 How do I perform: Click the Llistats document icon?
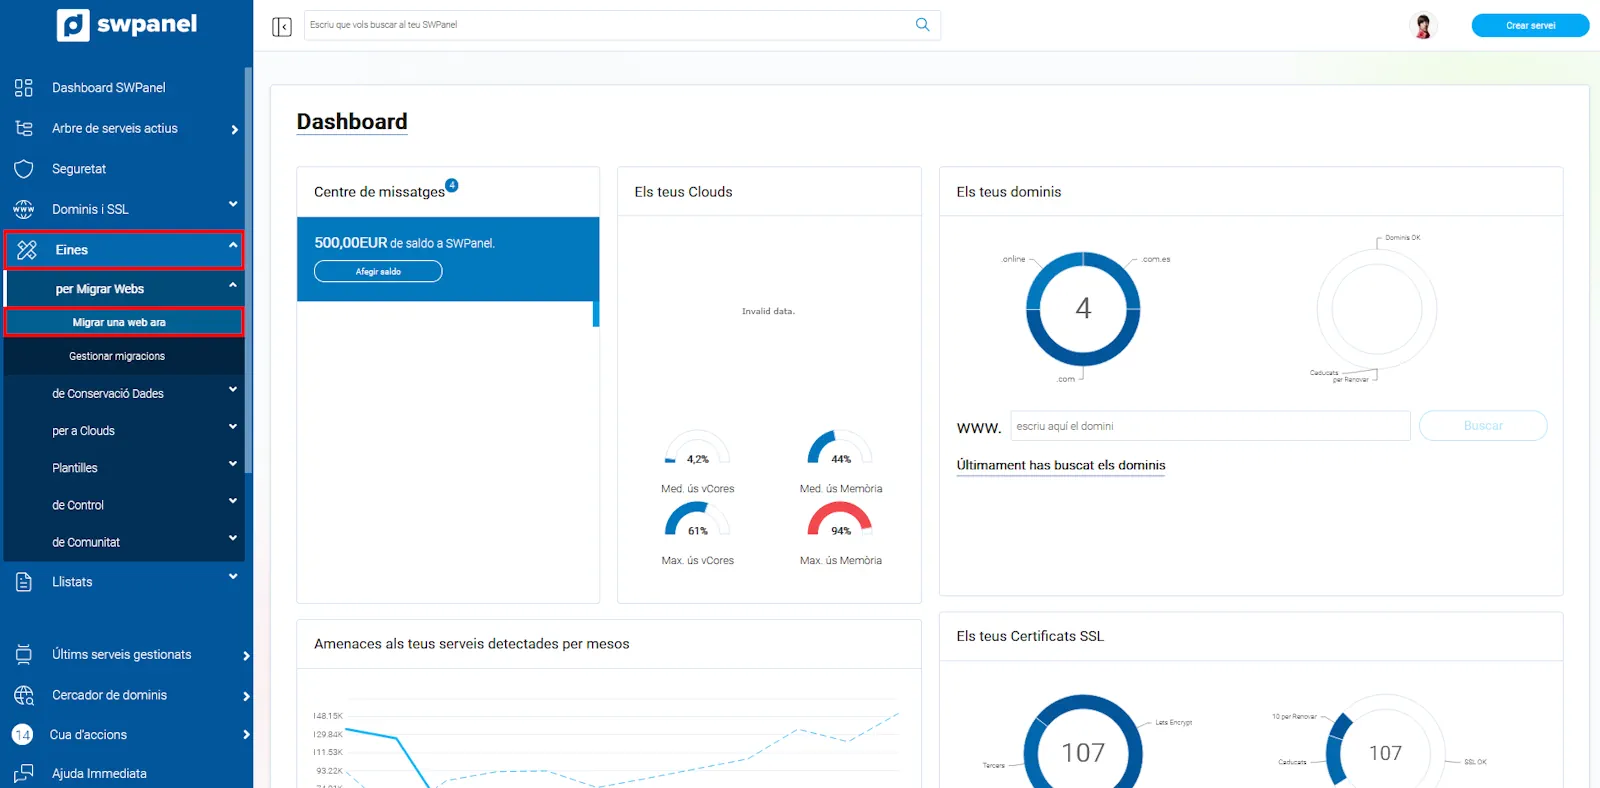tap(24, 582)
